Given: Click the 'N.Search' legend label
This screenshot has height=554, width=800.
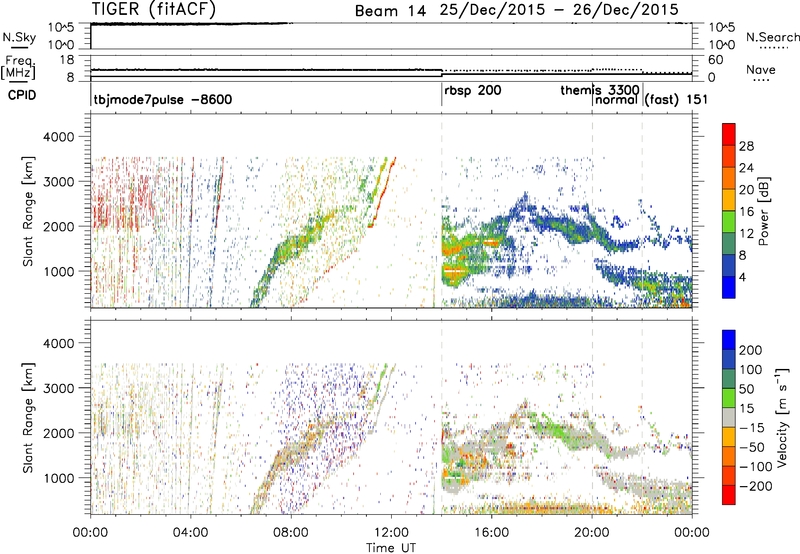Looking at the screenshot, I should 773,37.
